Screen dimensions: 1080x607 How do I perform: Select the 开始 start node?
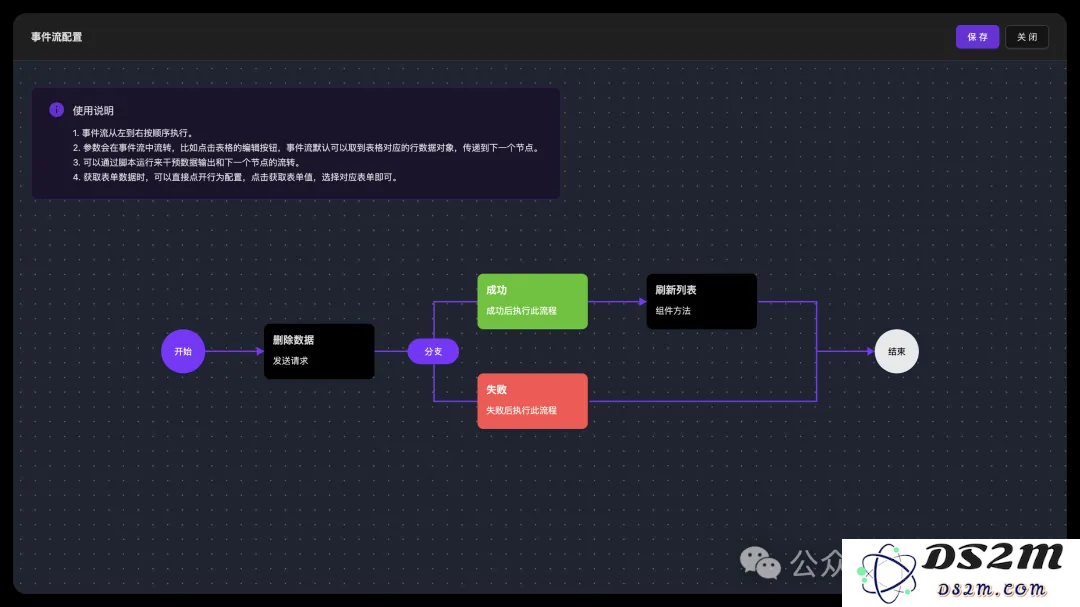183,351
